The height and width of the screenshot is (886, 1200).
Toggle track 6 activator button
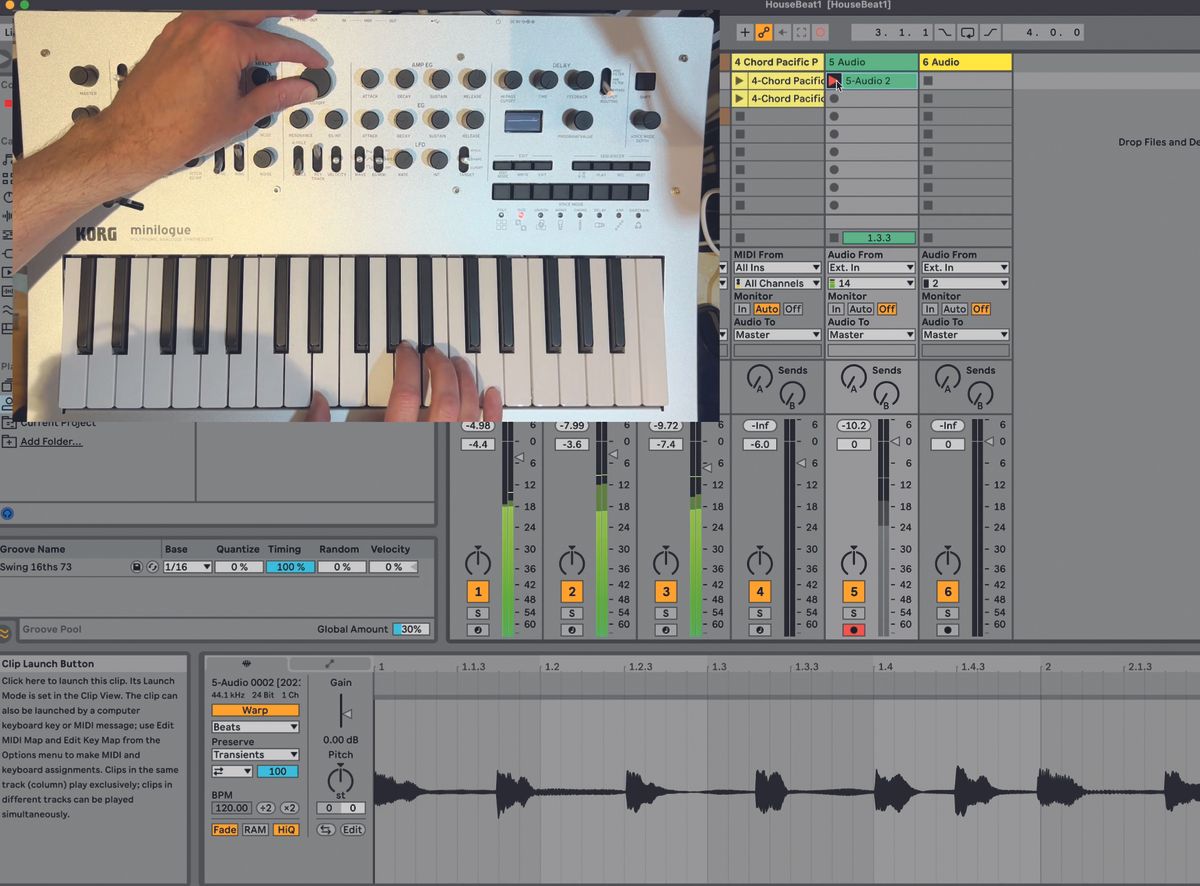[x=948, y=592]
